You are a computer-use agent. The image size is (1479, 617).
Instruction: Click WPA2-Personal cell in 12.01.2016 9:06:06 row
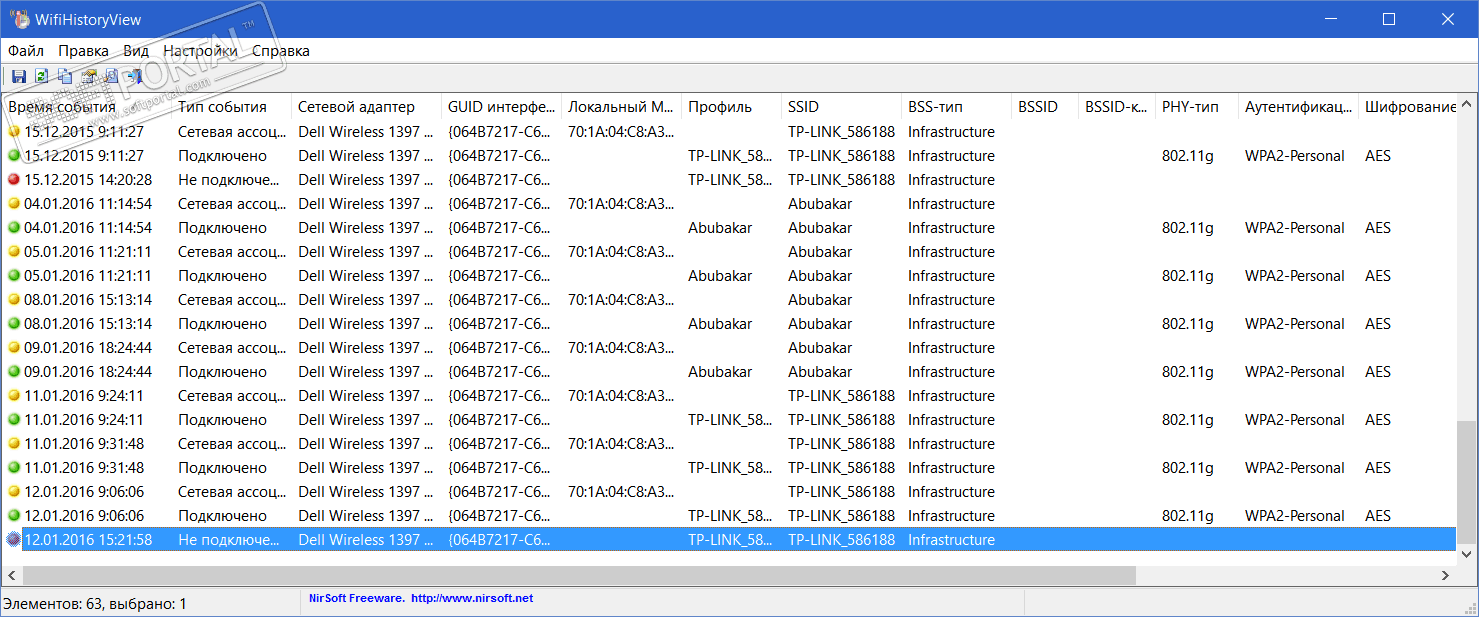pos(1295,516)
